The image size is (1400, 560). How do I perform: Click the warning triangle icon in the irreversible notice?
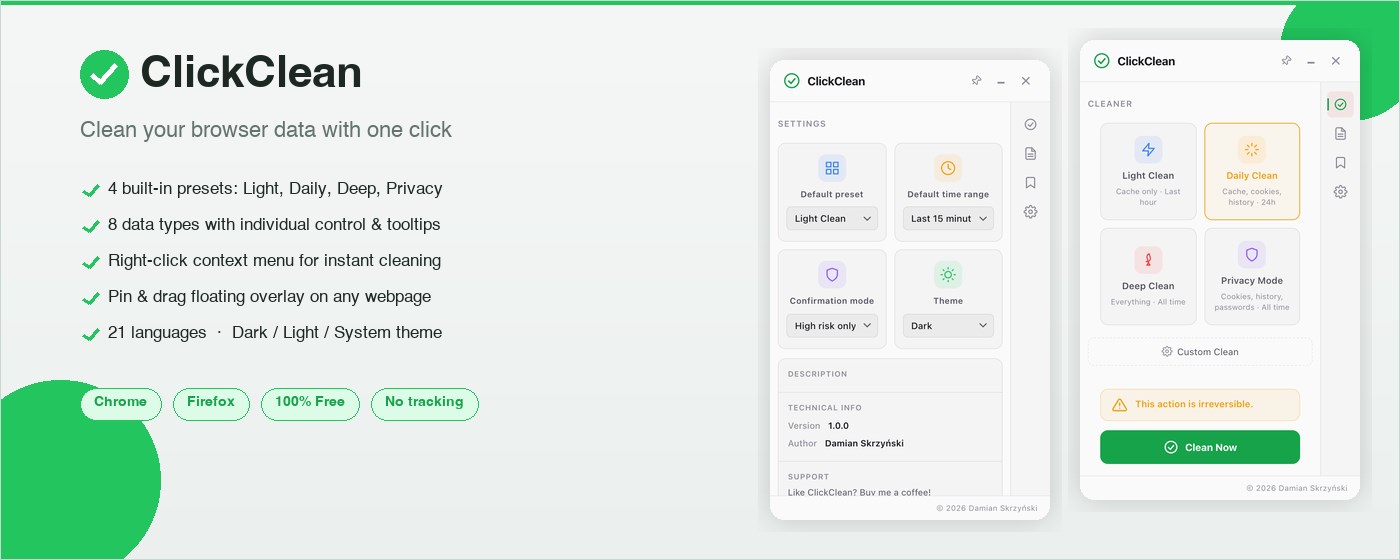(x=1119, y=405)
